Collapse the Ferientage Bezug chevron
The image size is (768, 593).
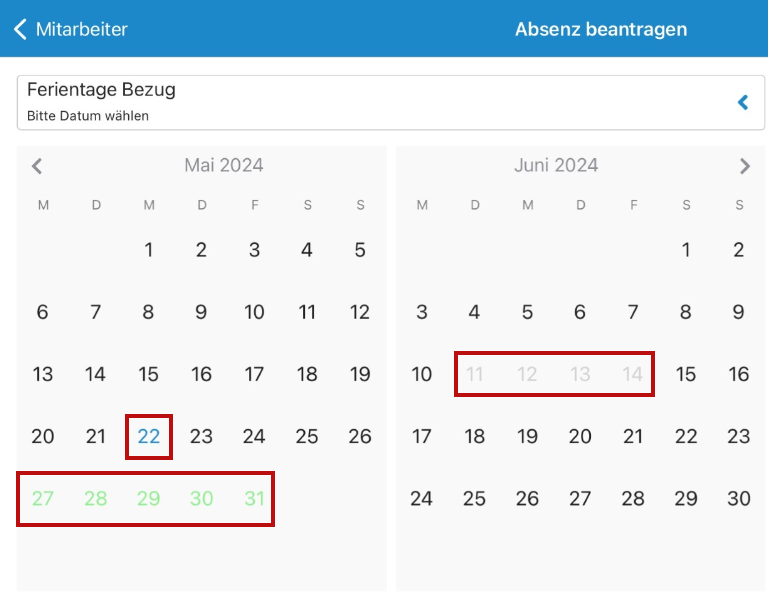pos(743,102)
